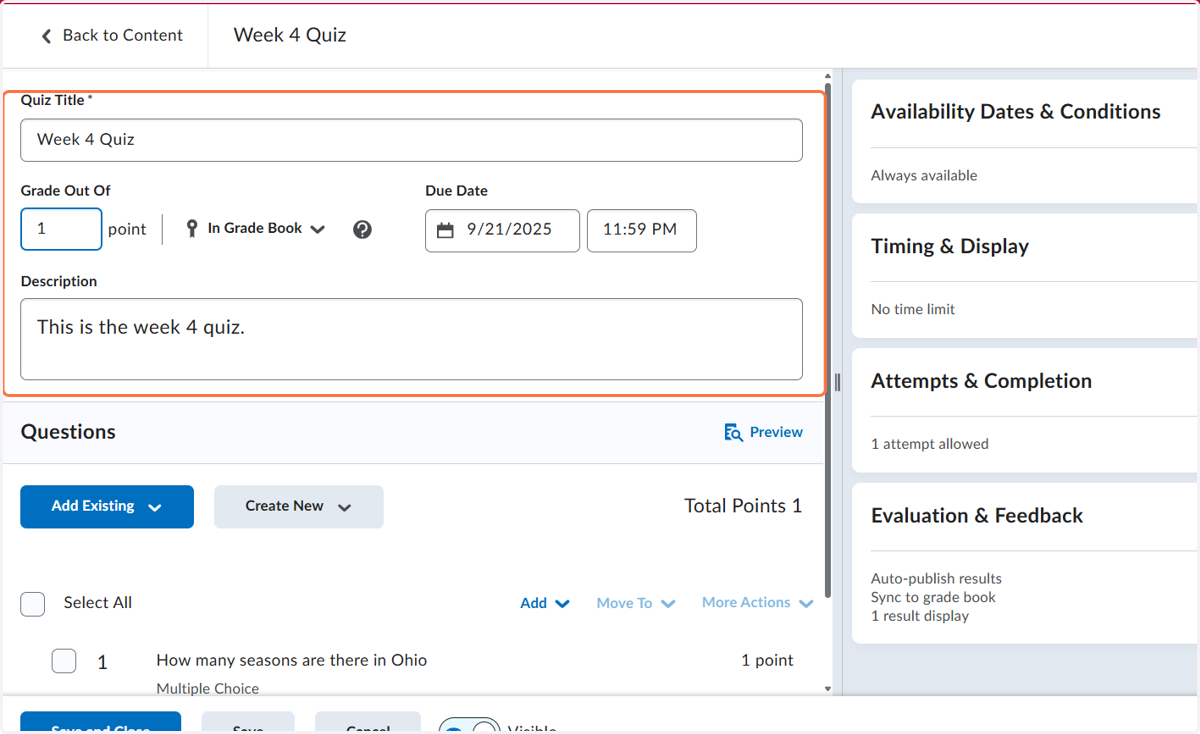
Task: Expand the More Actions menu
Action: coord(757,603)
